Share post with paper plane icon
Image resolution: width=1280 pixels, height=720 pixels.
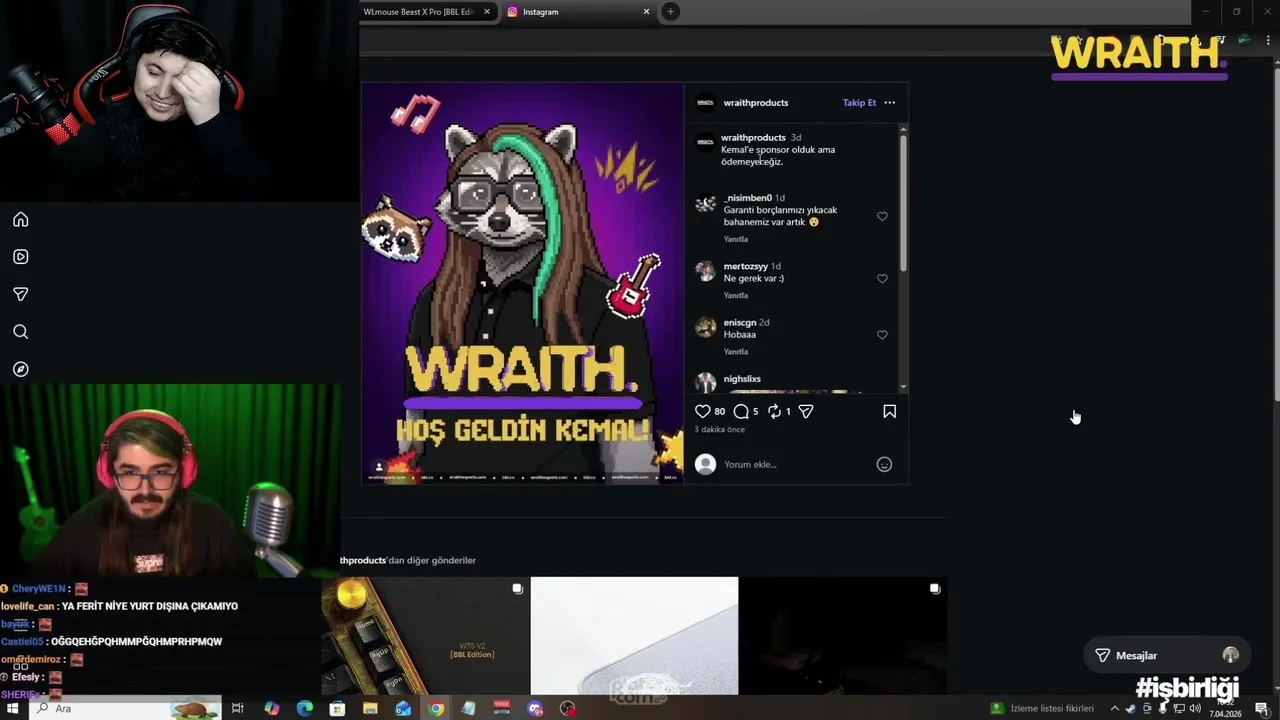click(x=806, y=411)
